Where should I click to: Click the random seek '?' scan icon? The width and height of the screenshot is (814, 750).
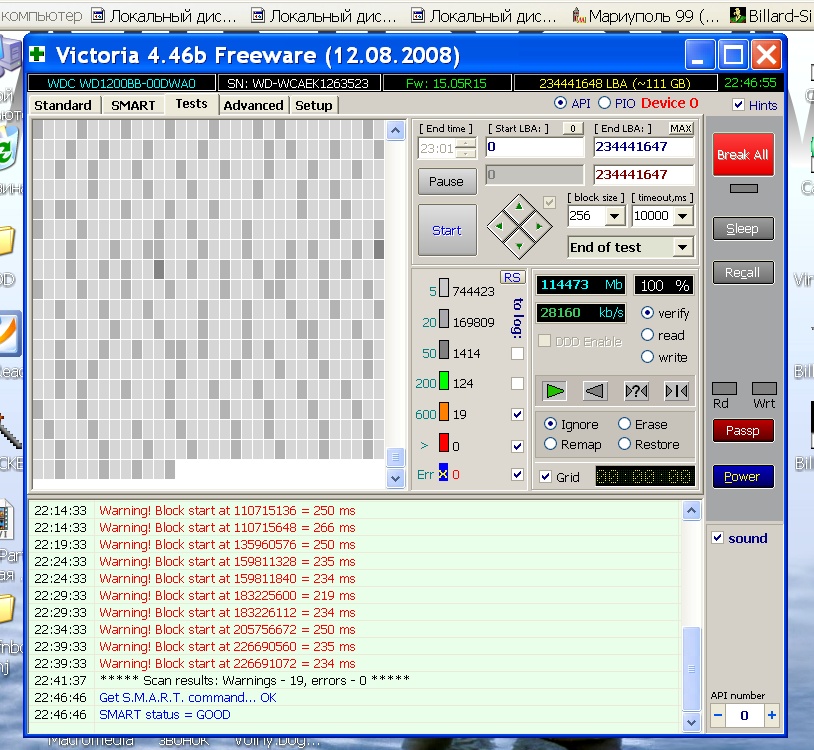click(636, 391)
